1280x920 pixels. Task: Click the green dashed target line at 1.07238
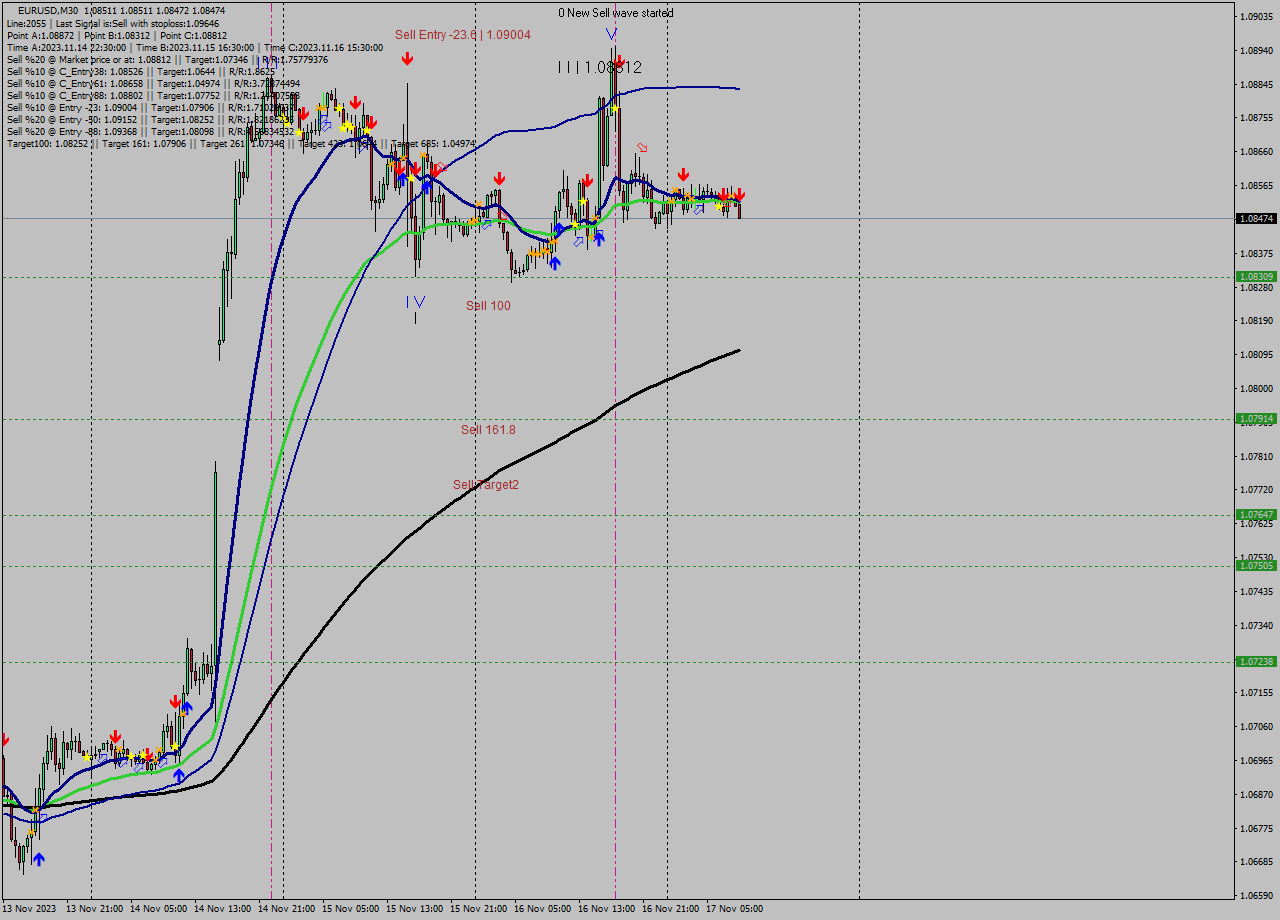pyautogui.click(x=600, y=661)
